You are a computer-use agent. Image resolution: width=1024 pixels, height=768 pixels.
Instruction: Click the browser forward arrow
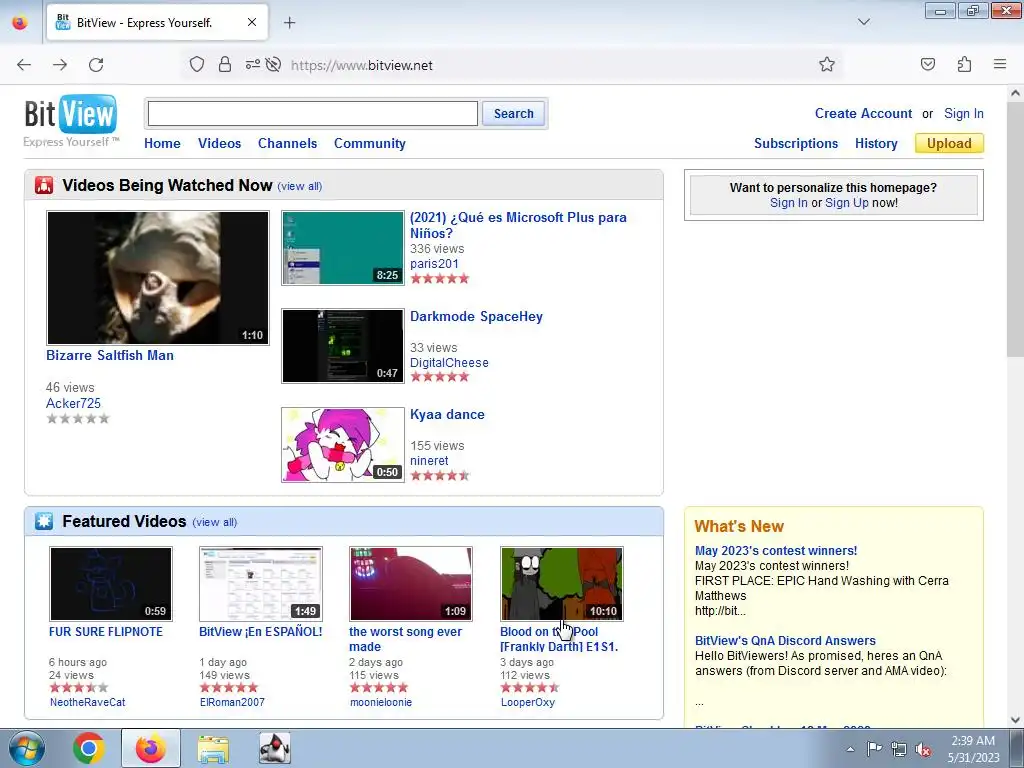(60, 65)
